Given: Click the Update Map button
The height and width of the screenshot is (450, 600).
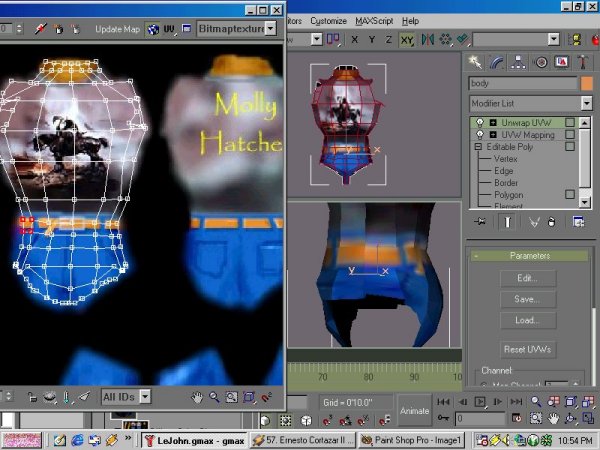Looking at the screenshot, I should tap(117, 29).
